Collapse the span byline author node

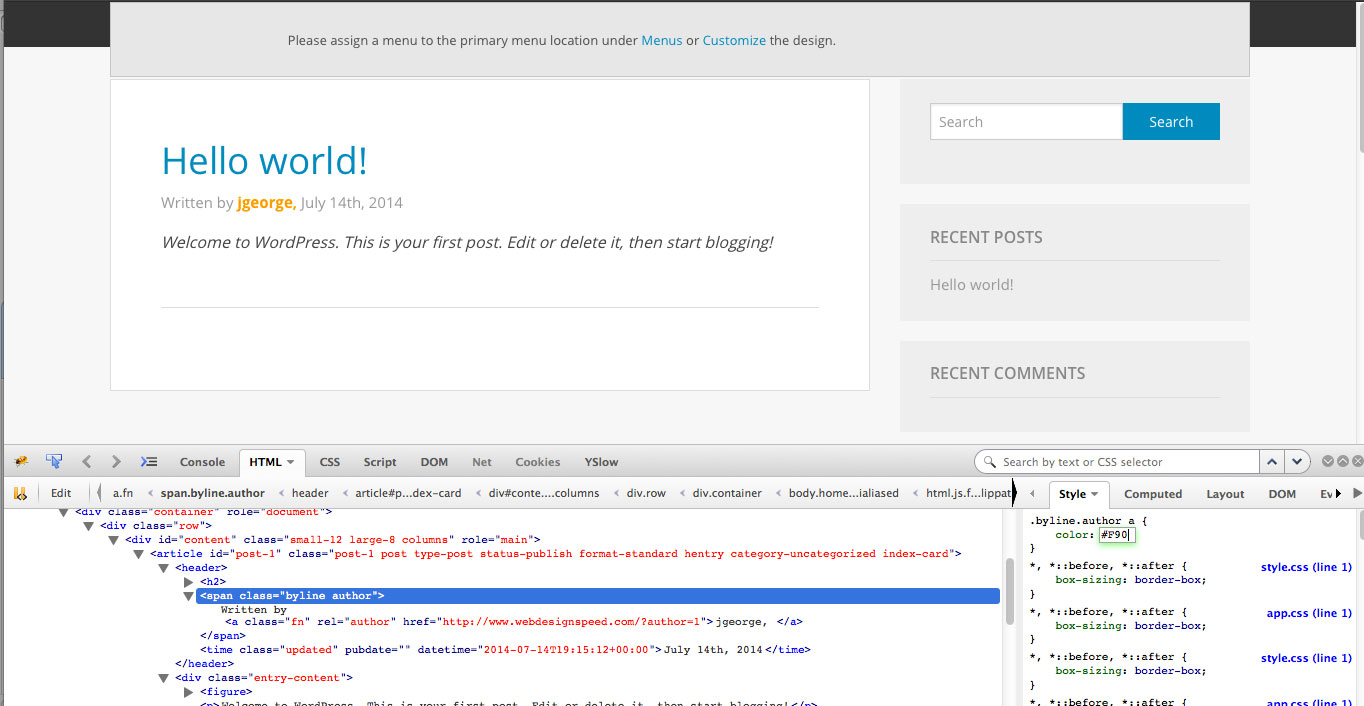point(189,596)
